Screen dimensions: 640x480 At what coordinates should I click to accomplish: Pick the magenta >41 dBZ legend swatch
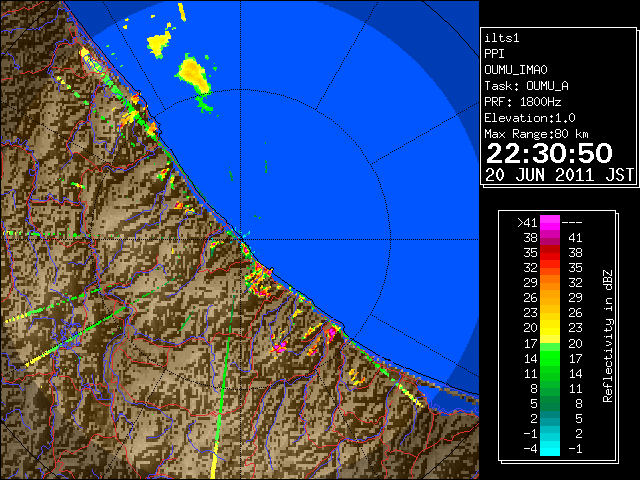pos(550,223)
